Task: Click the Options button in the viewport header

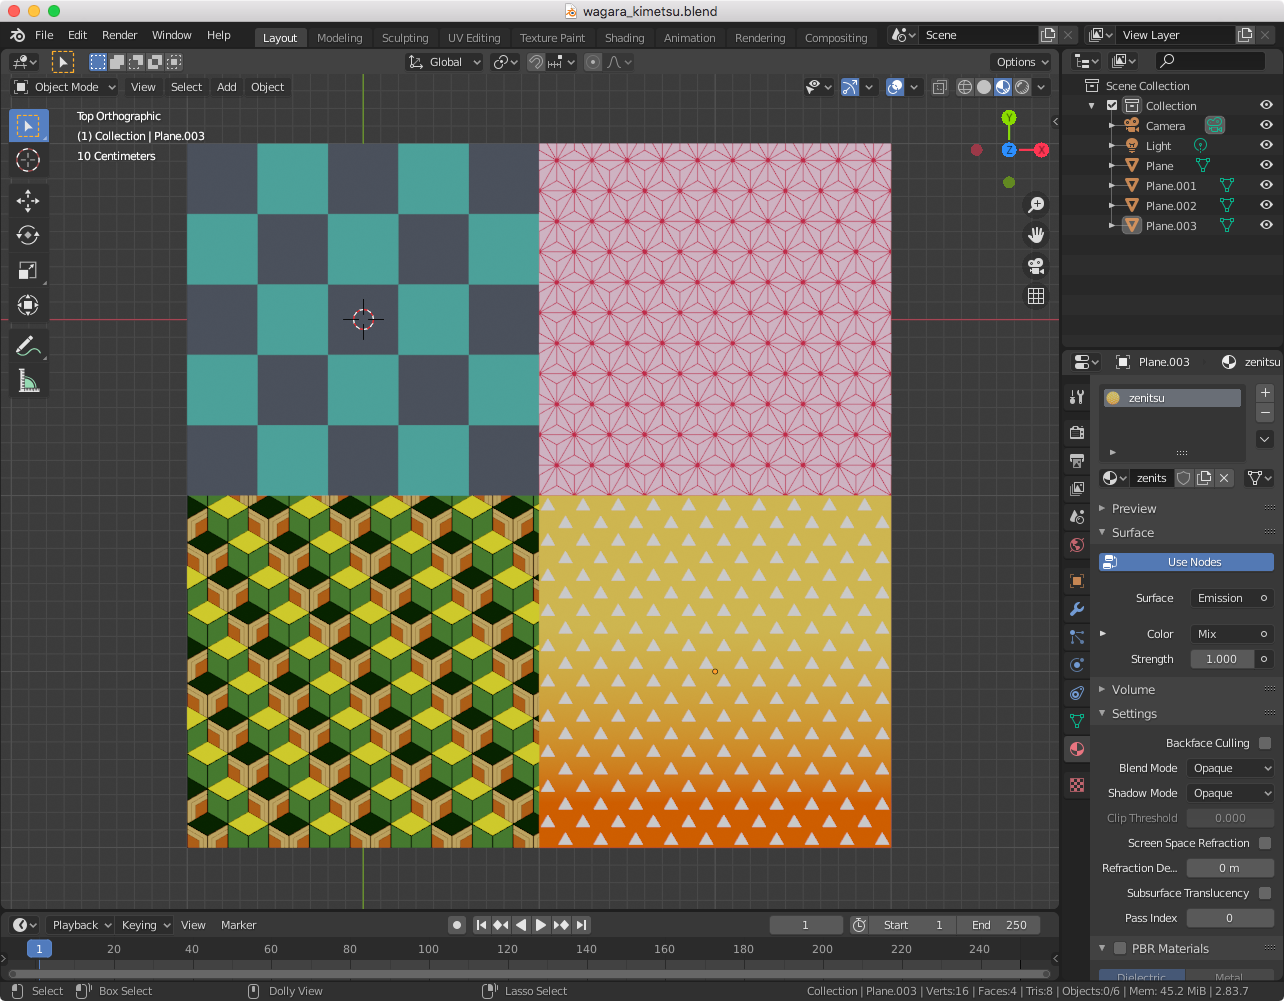Action: [1020, 62]
